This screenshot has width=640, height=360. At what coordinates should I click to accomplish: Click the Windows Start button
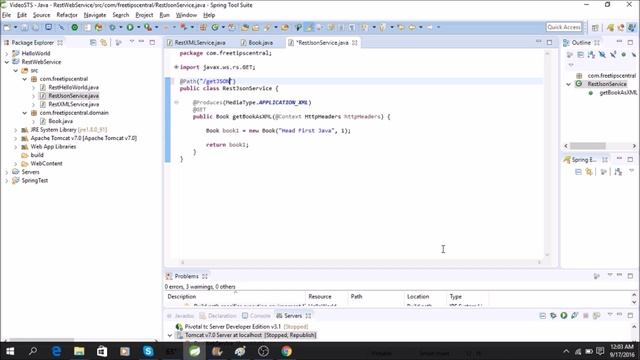pos(10,351)
